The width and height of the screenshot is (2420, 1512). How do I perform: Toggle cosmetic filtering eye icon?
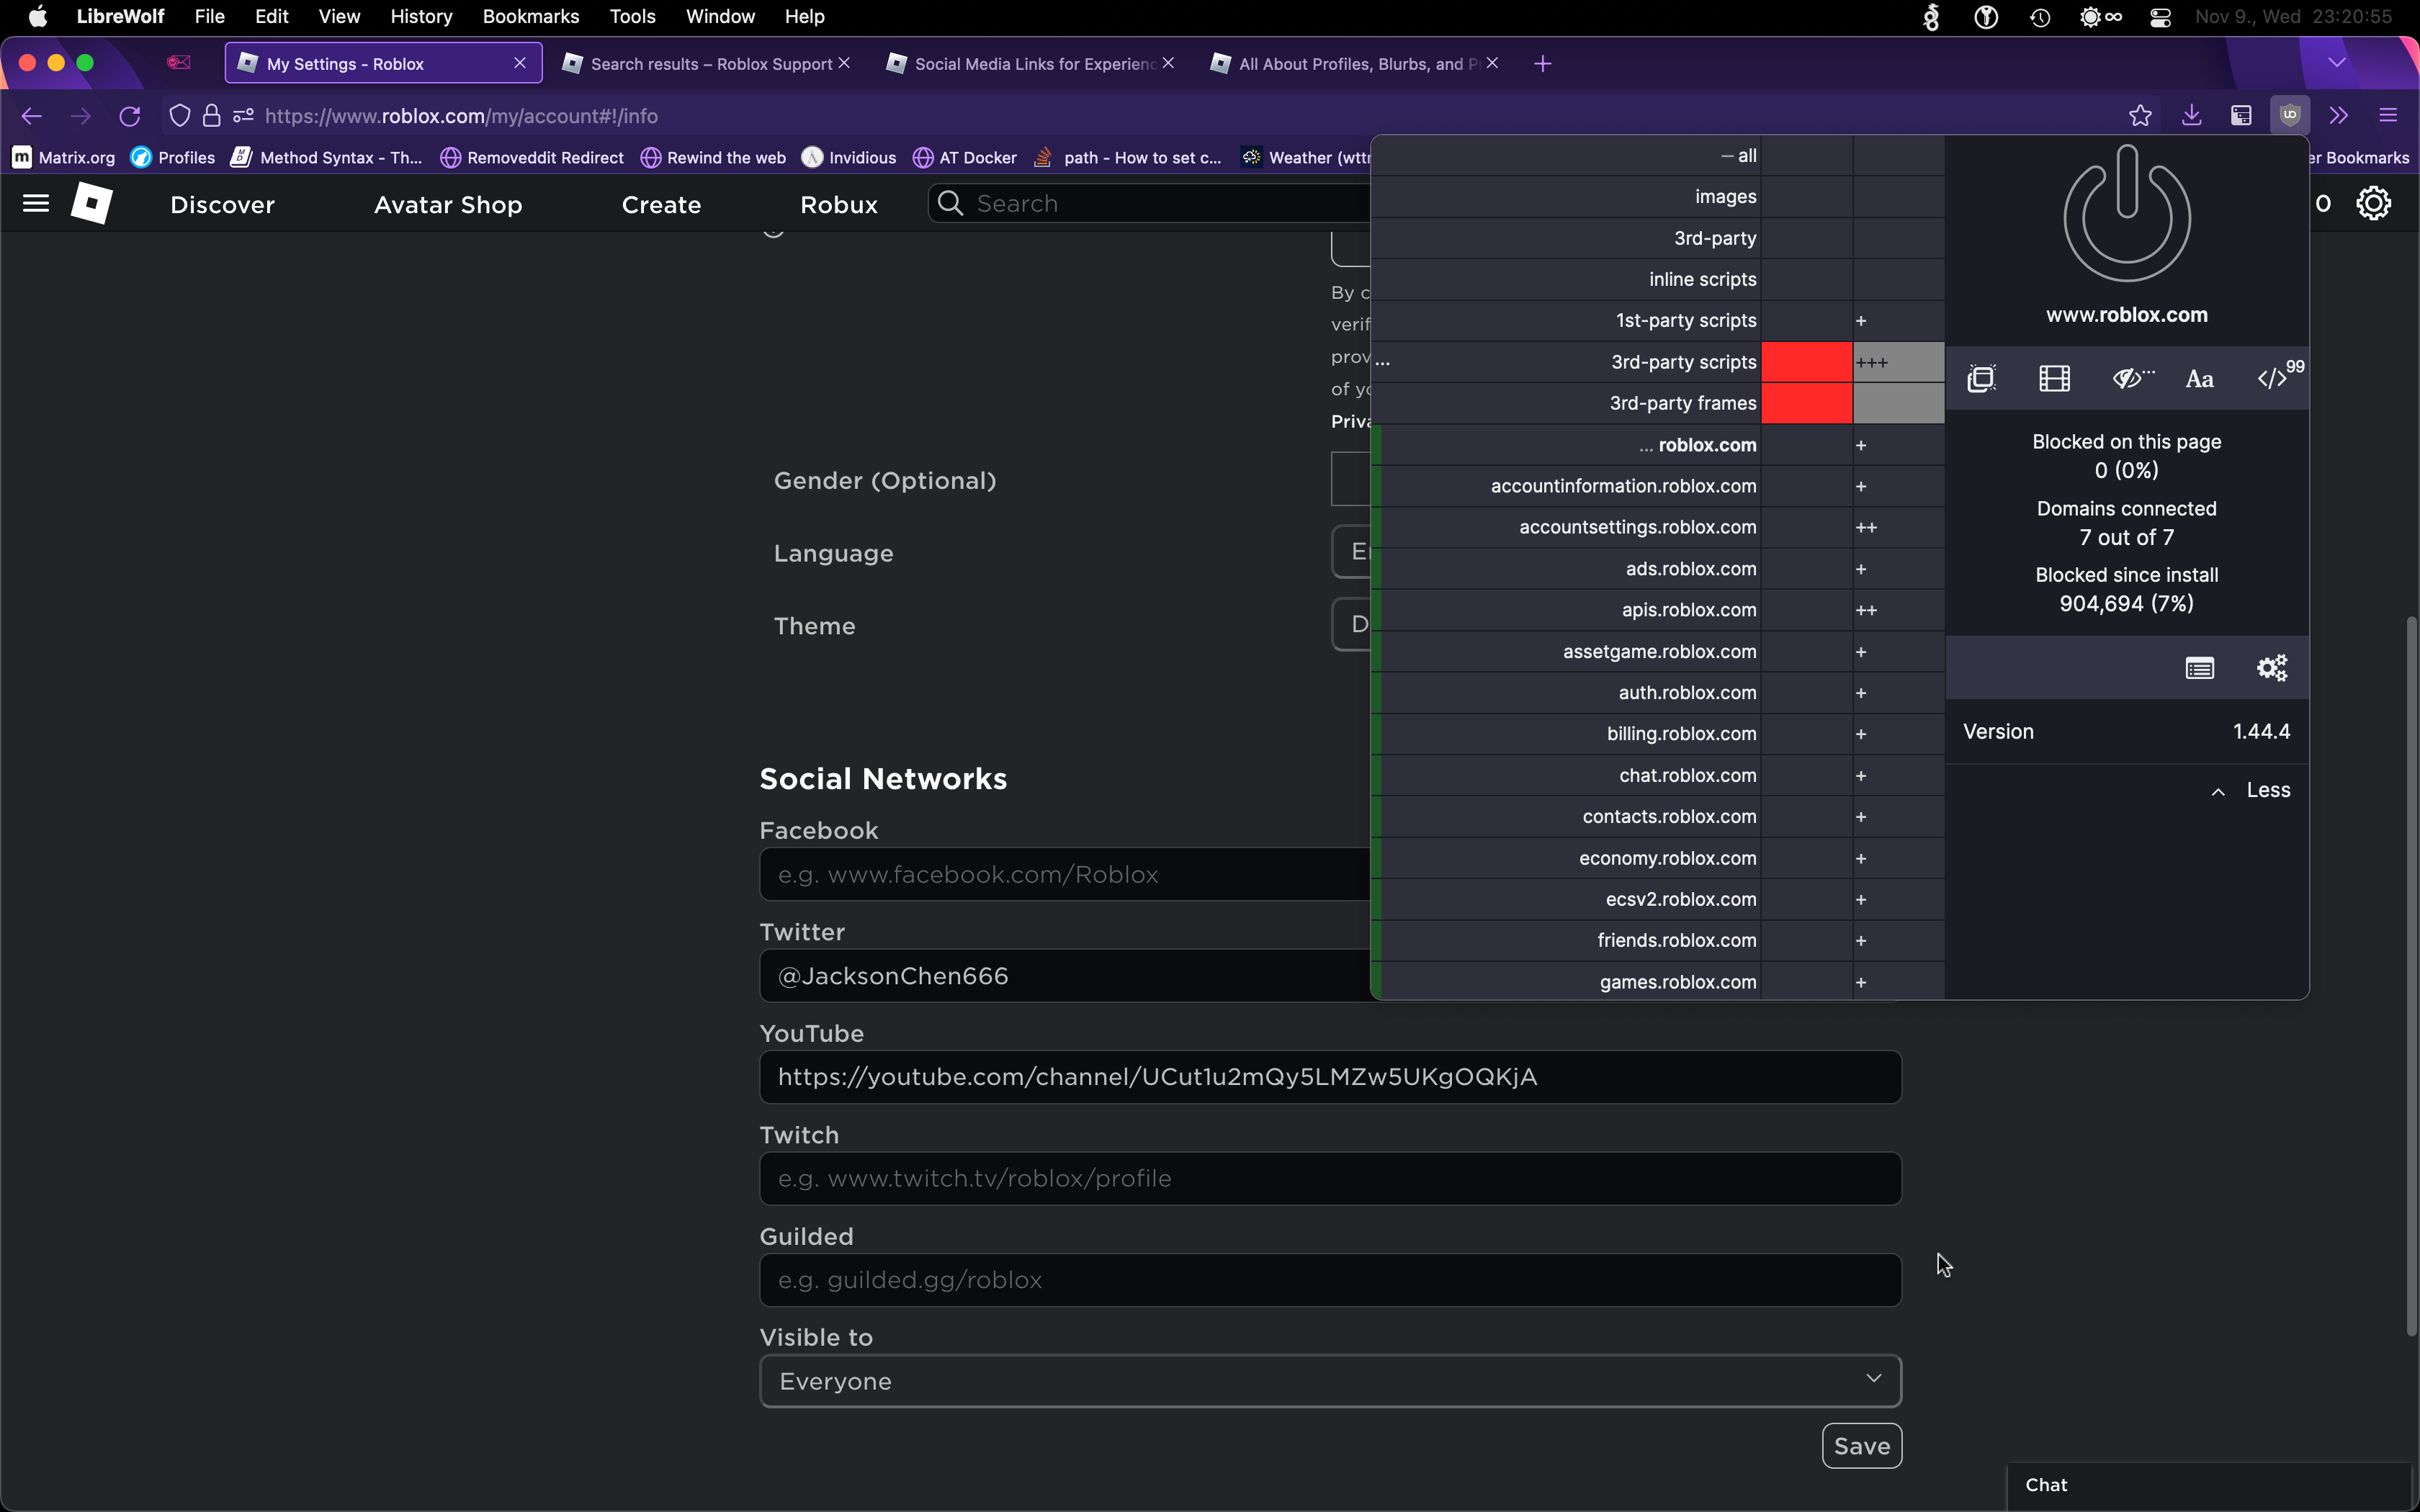[x=2130, y=379]
